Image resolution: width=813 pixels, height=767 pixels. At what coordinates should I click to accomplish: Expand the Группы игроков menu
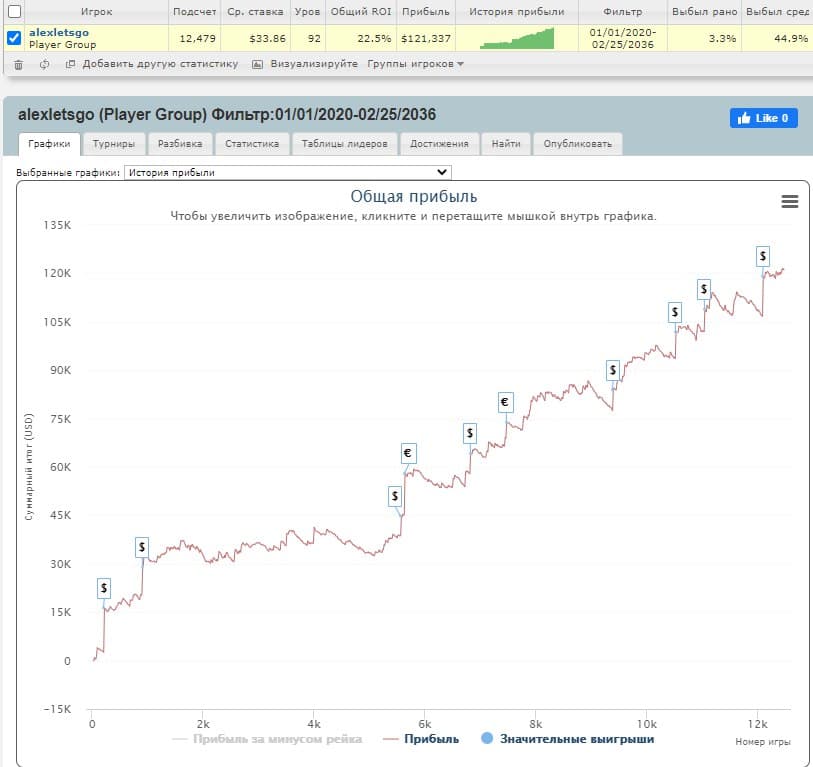[415, 64]
